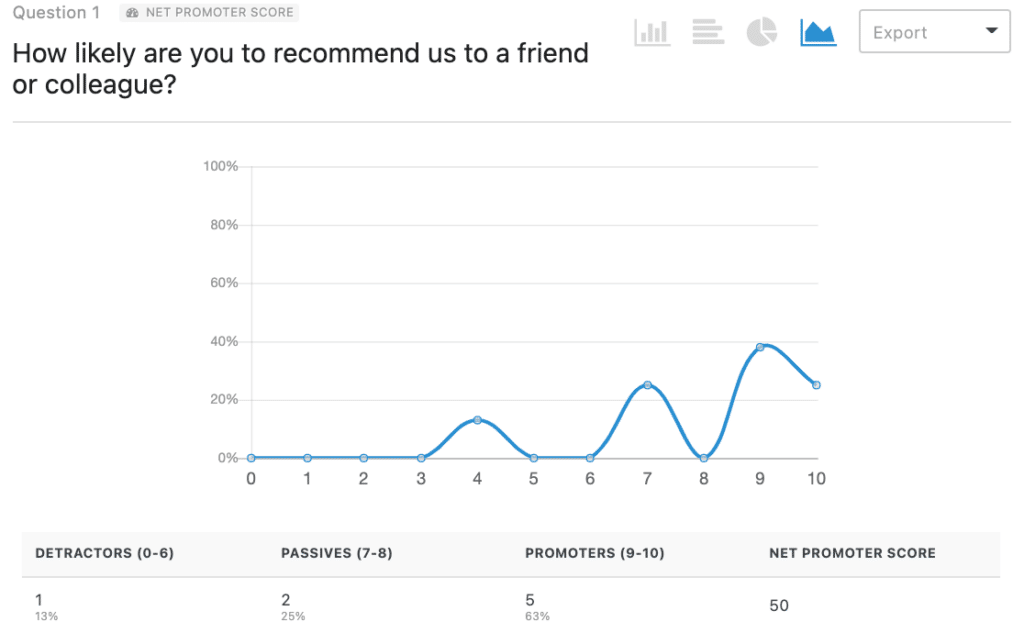Click the Net Promoter Score value 50
The height and width of the screenshot is (633, 1024).
point(779,606)
